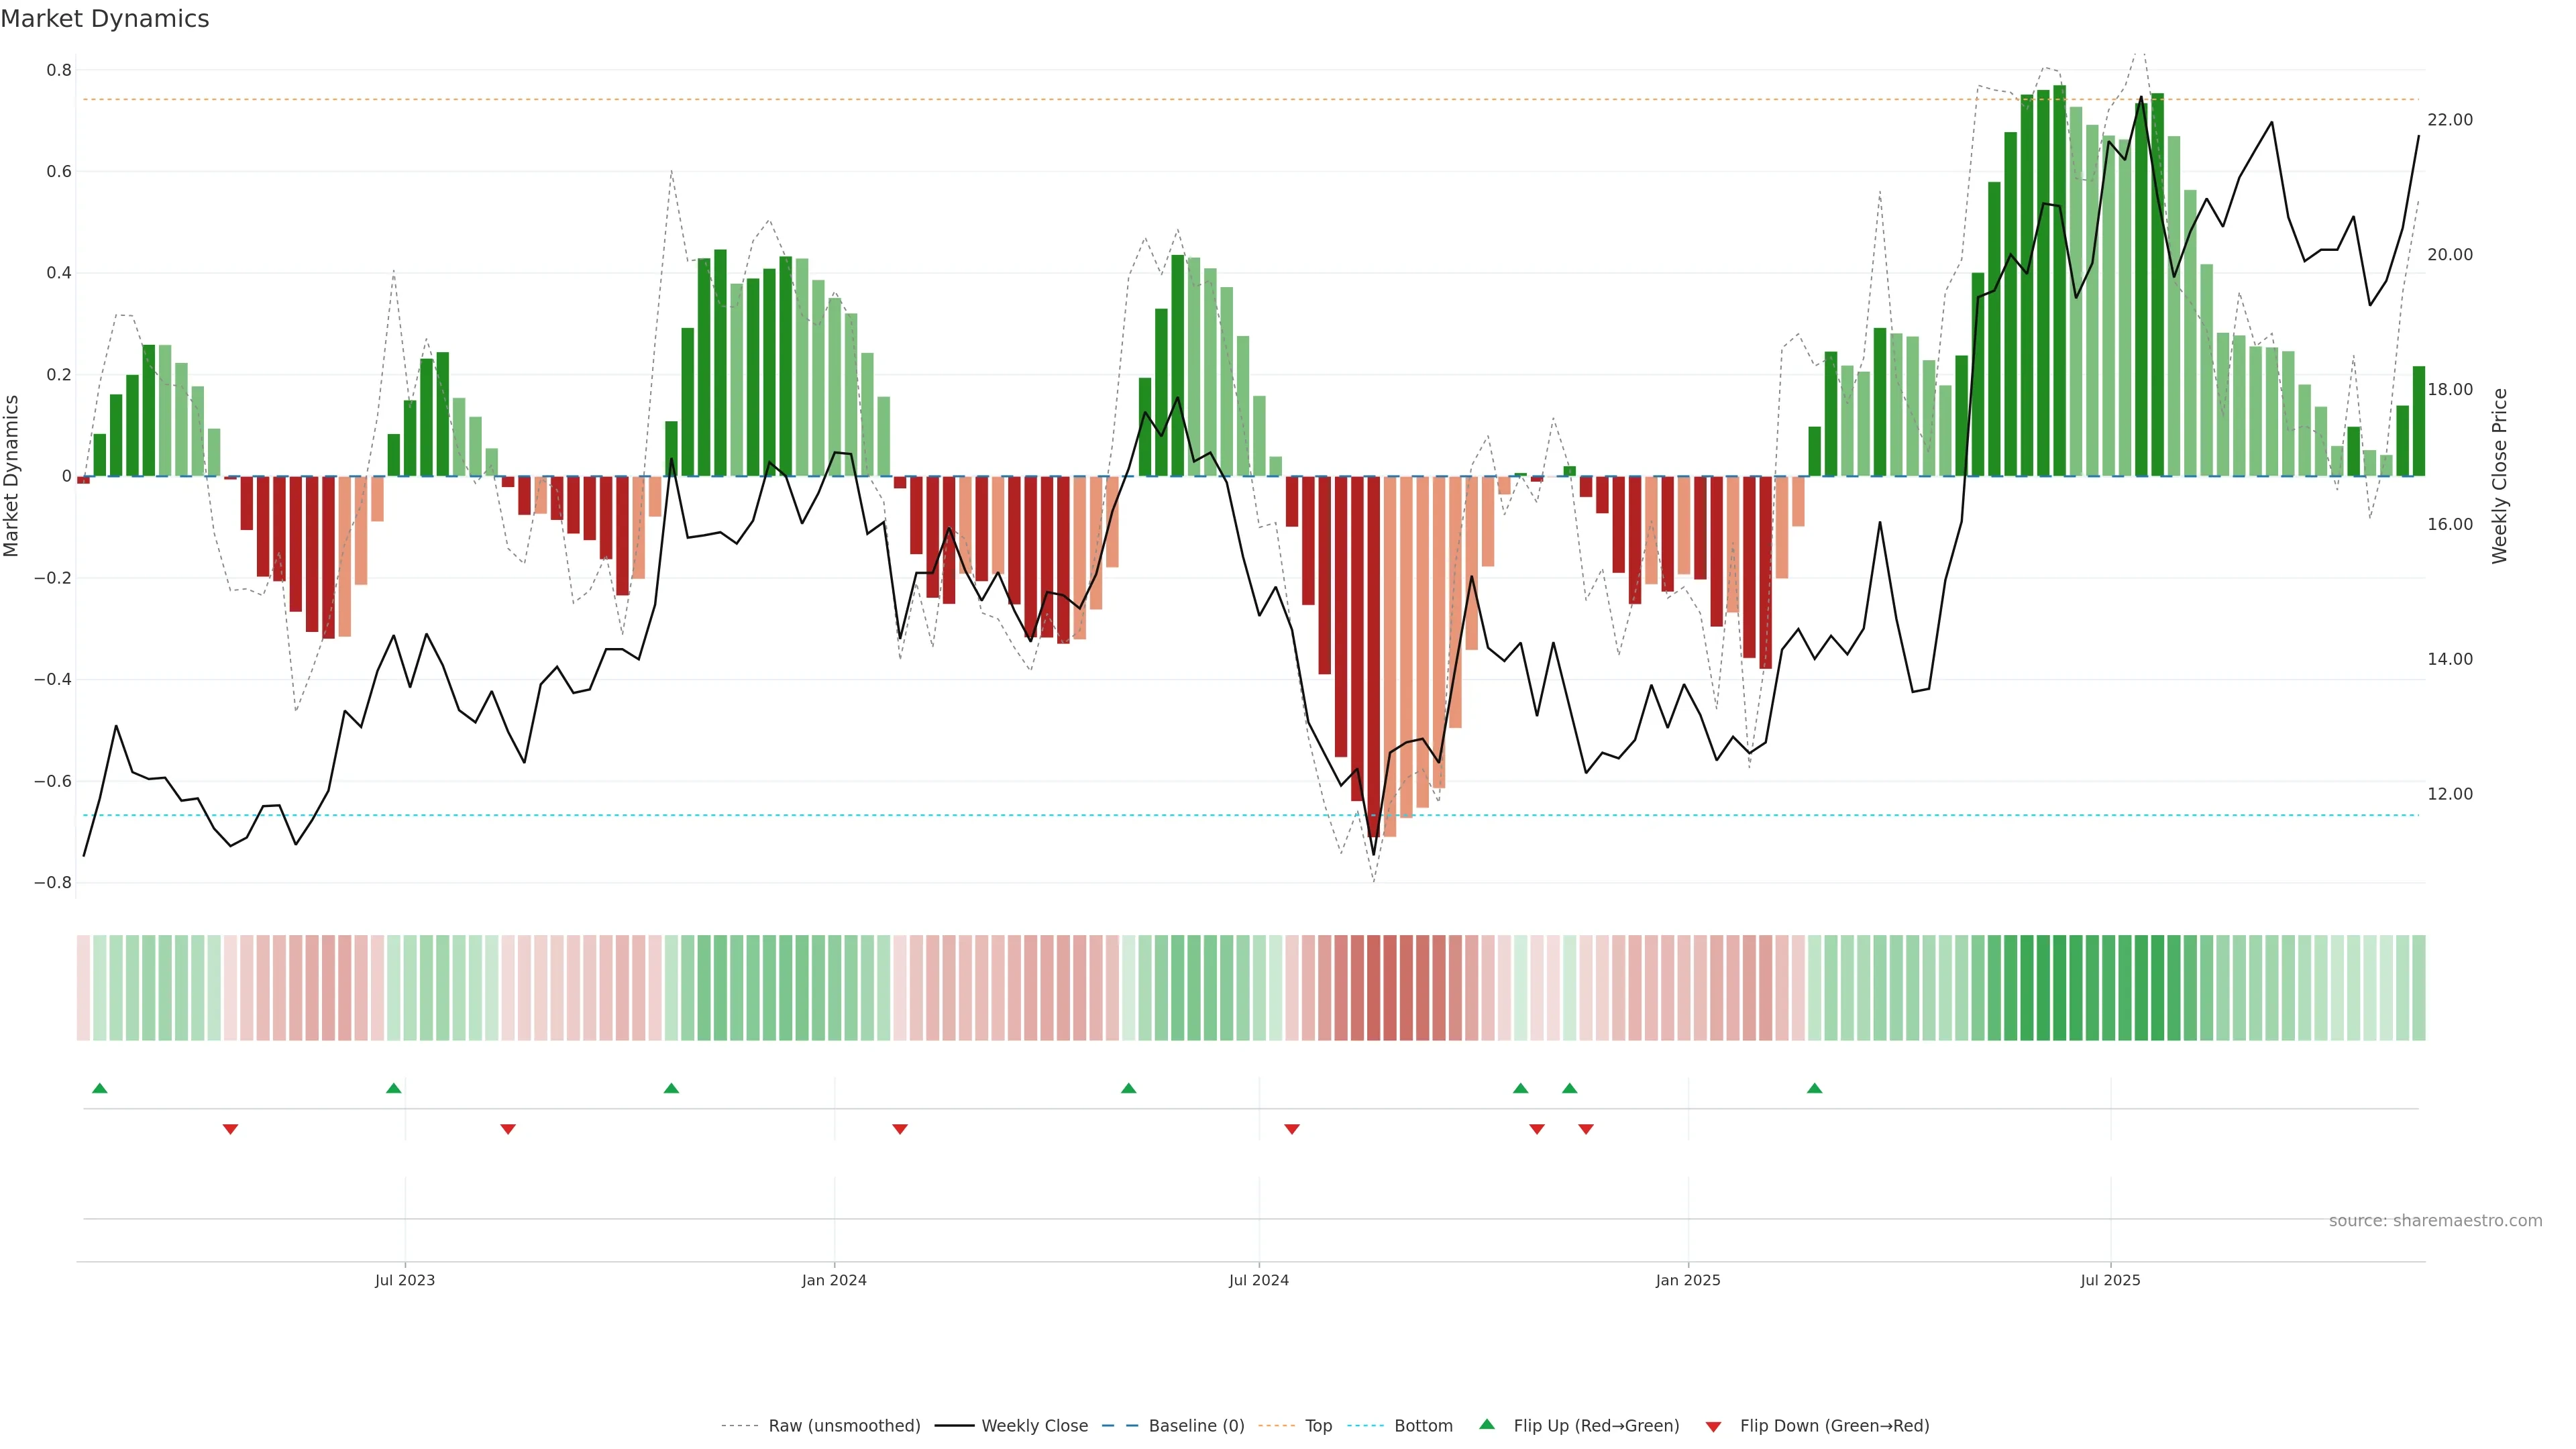
Task: Toggle Weekly Close legend entry
Action: [1034, 1426]
